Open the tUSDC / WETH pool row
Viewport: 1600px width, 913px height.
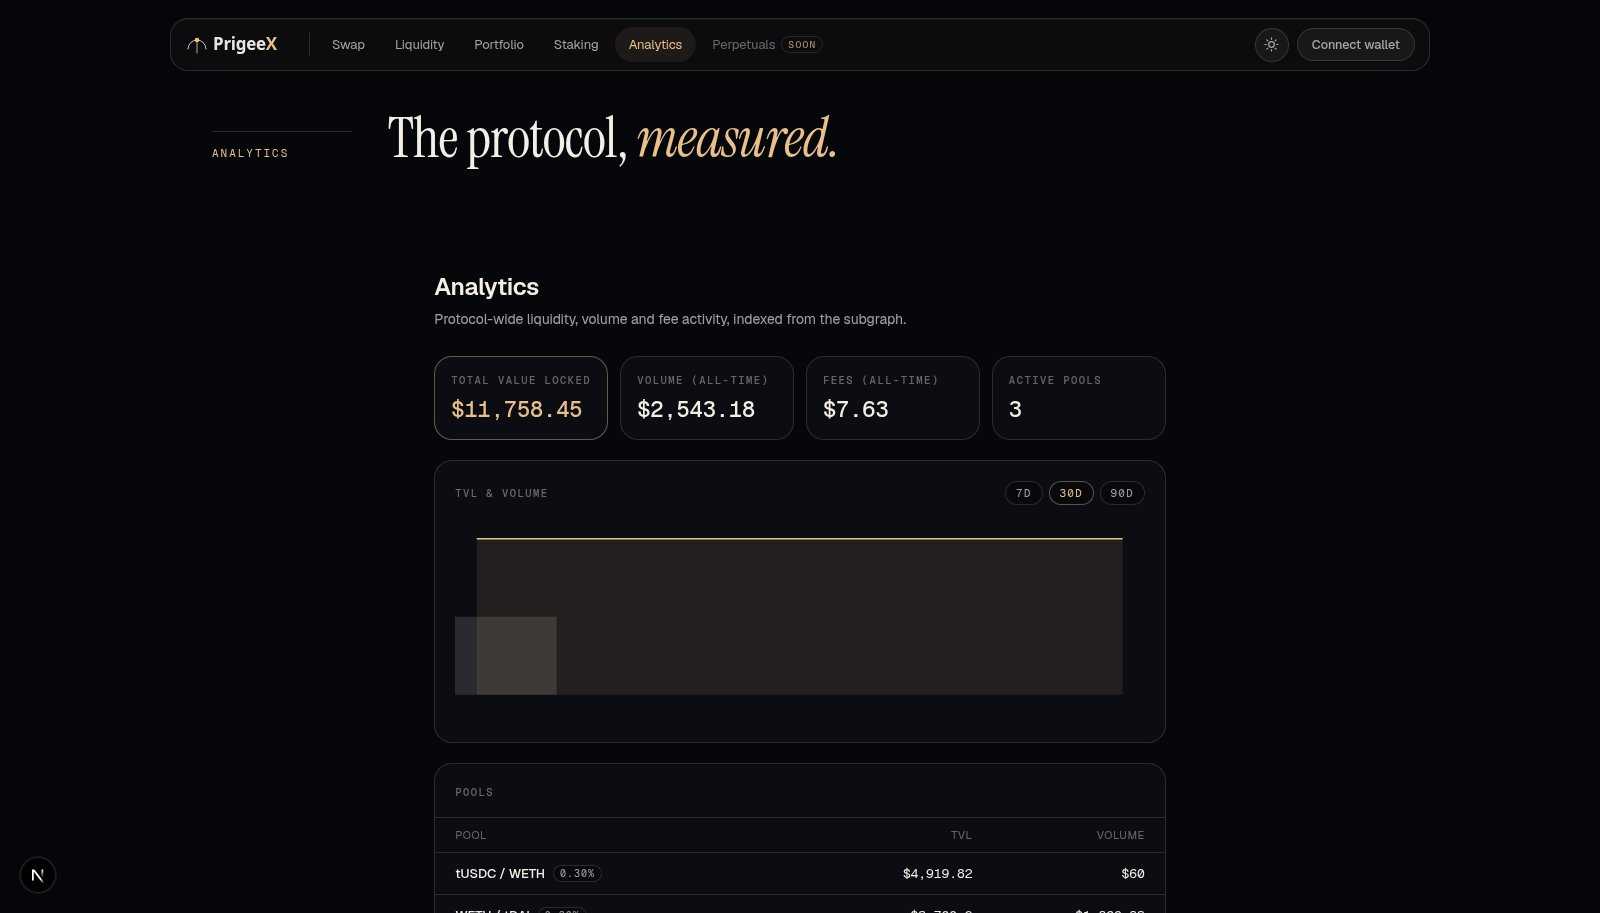pyautogui.click(x=800, y=874)
